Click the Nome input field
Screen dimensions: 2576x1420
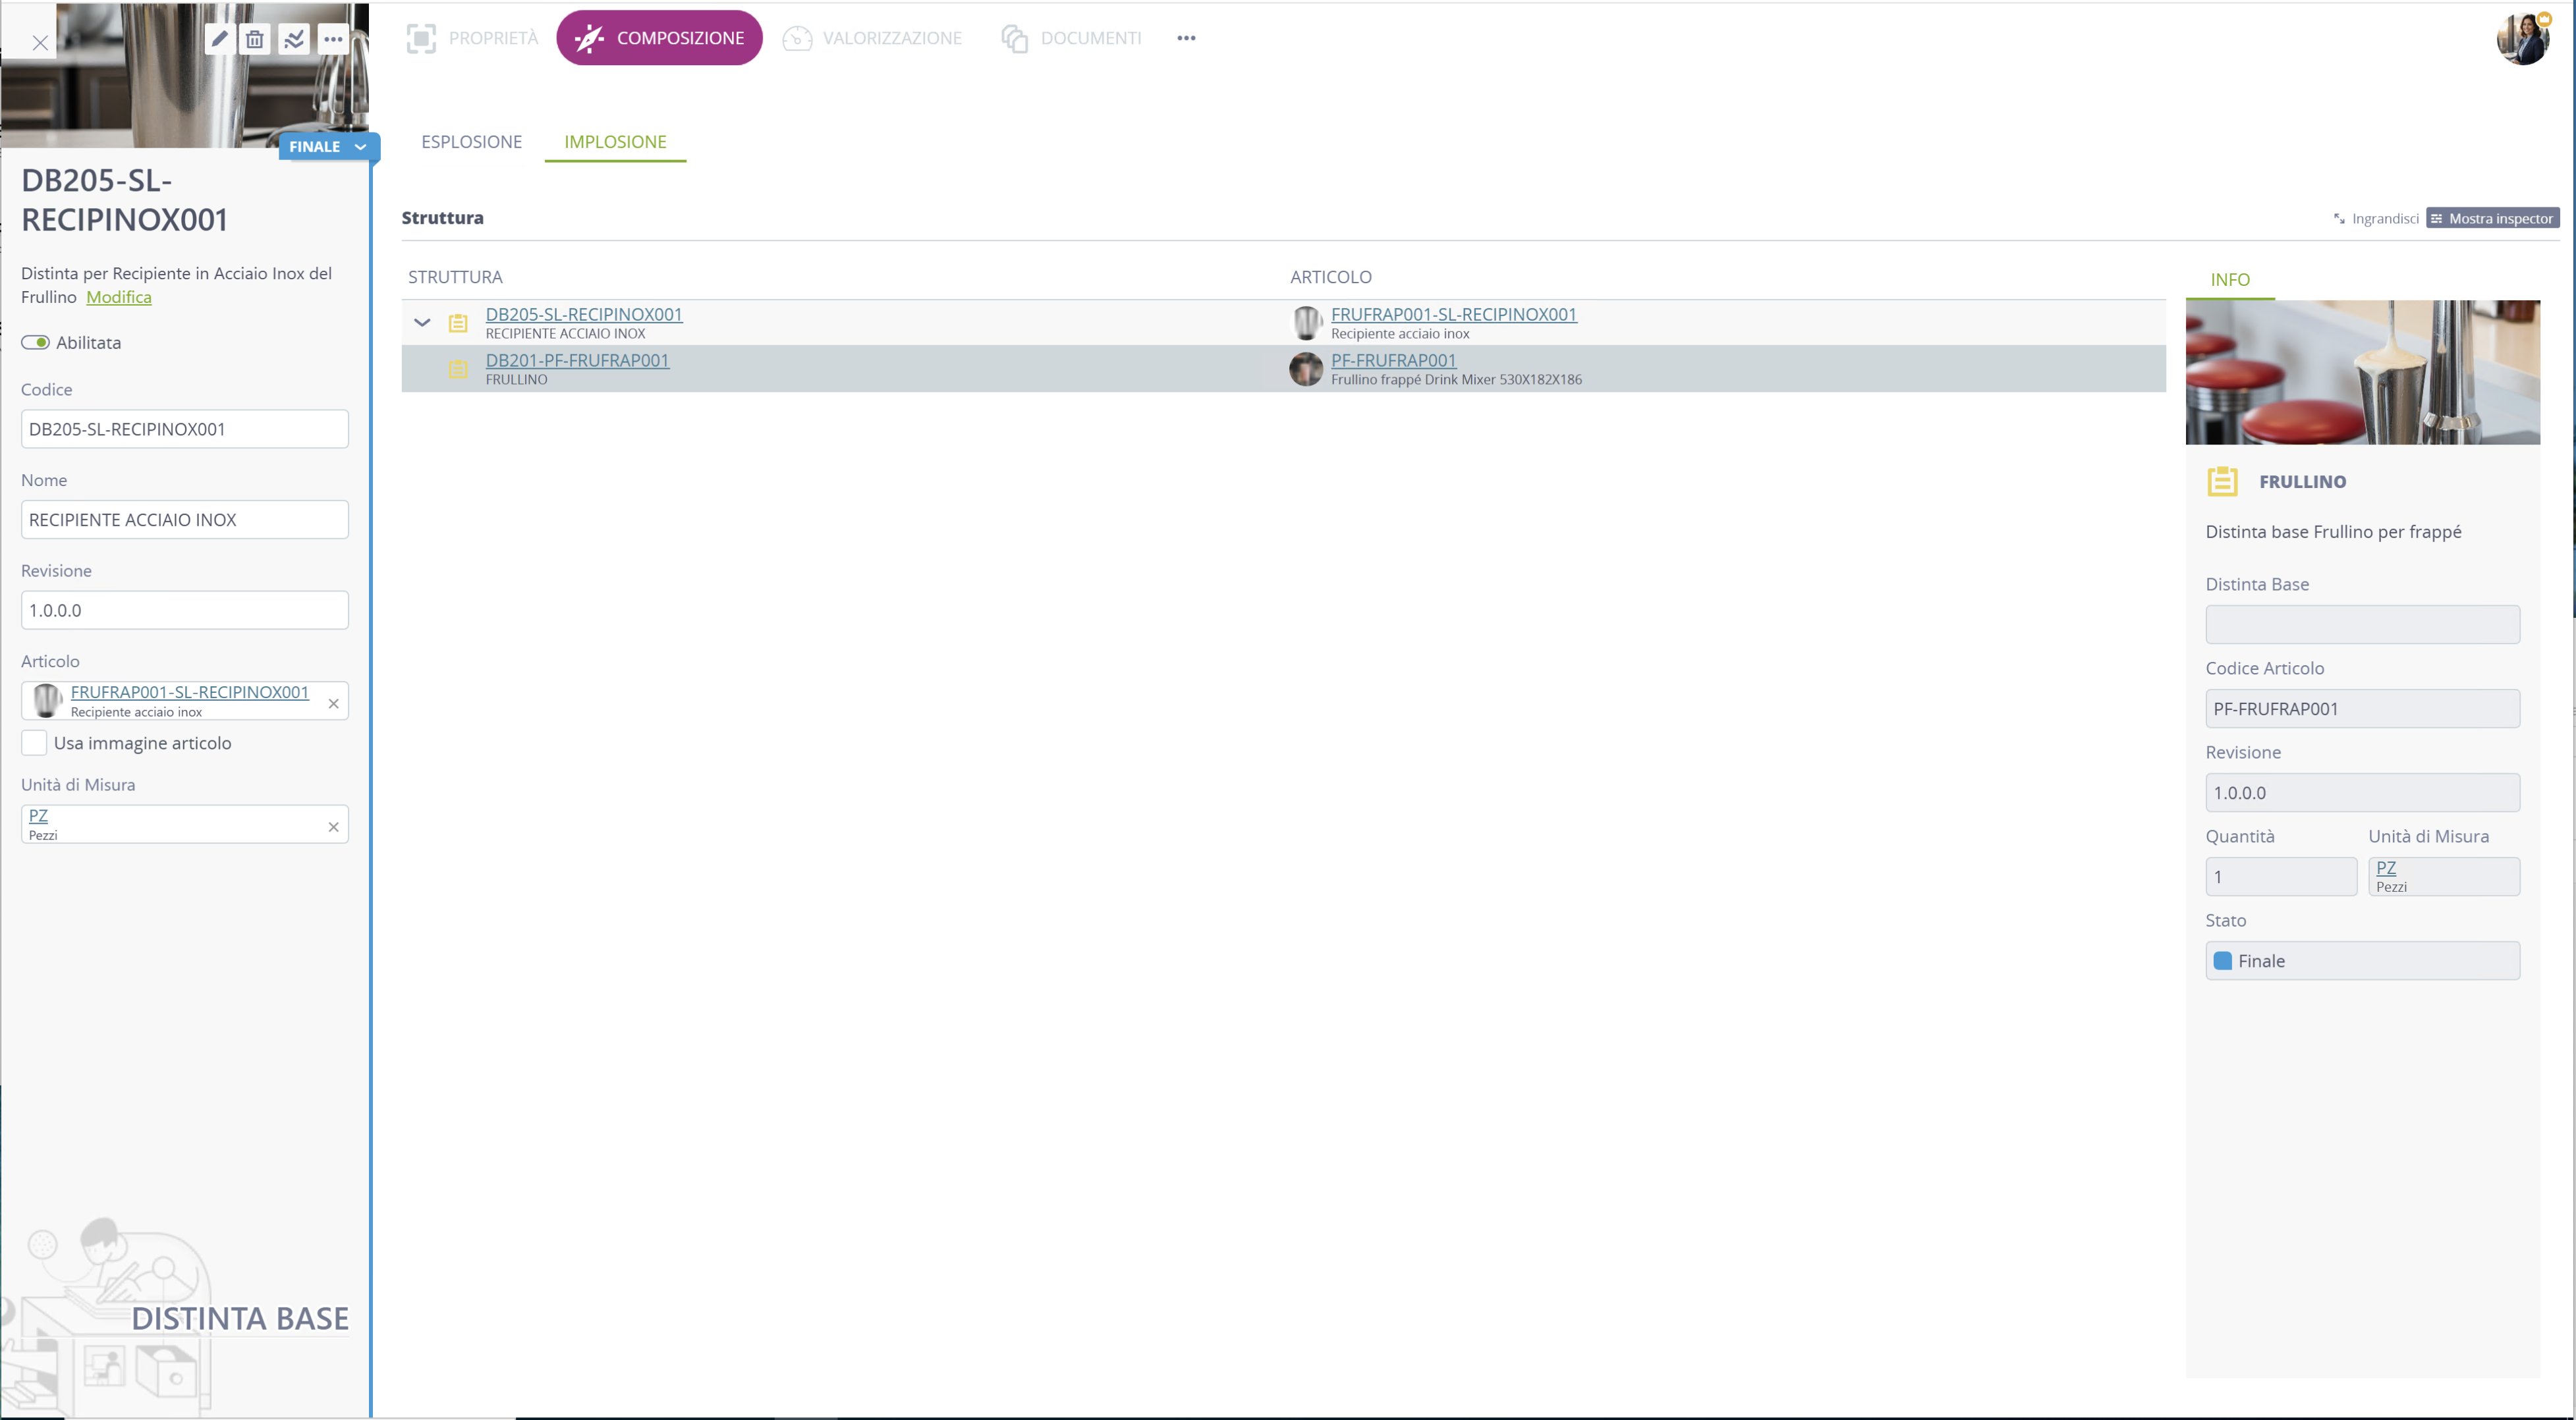point(185,520)
